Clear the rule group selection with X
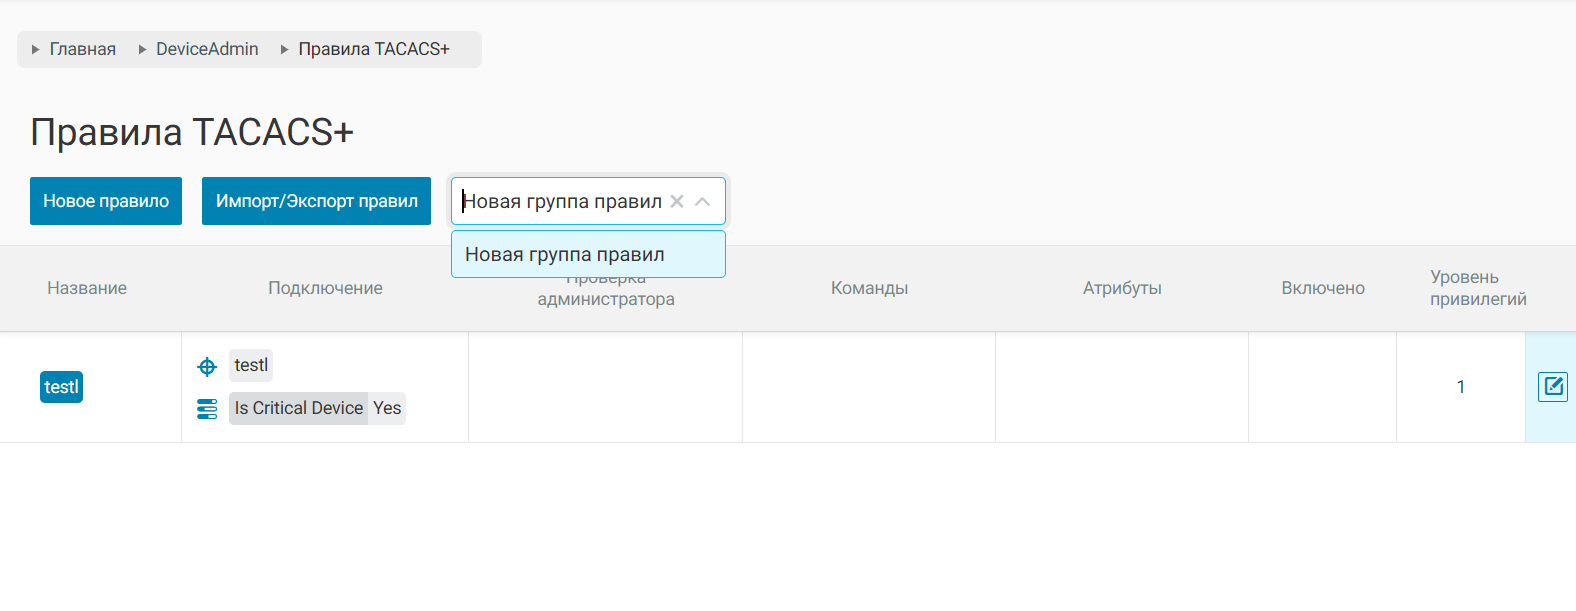 tap(677, 201)
